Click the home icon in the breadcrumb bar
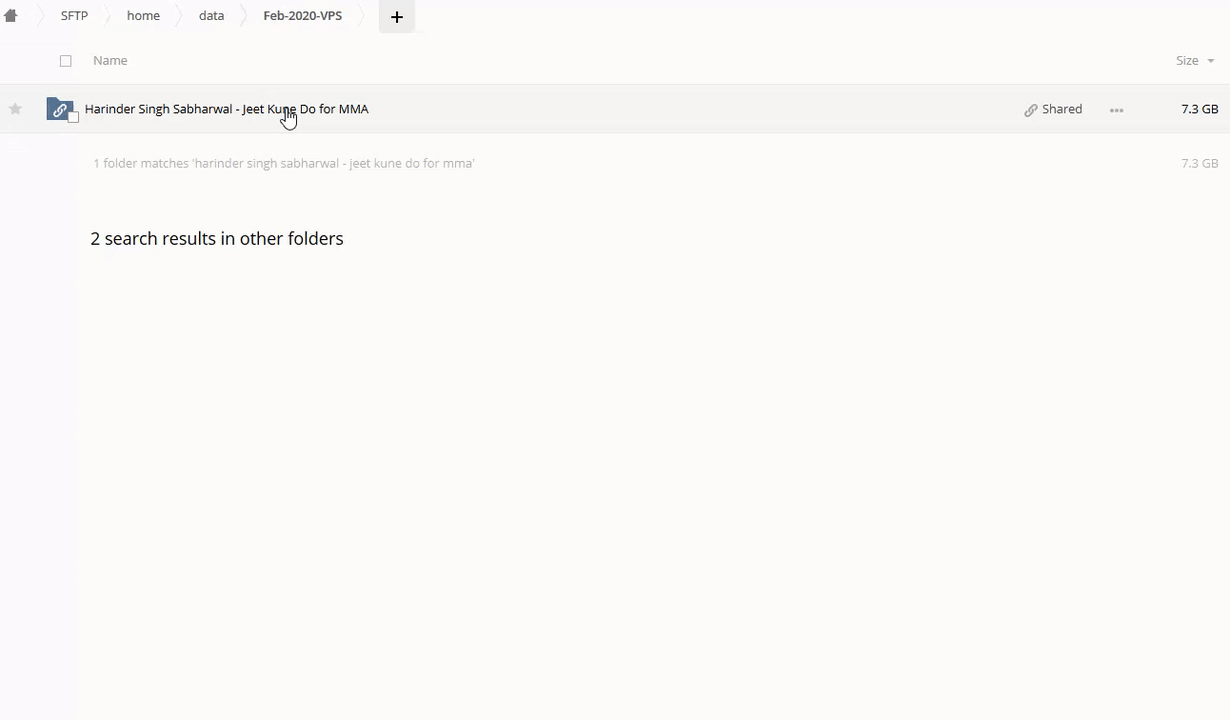The width and height of the screenshot is (1230, 720). coord(11,16)
